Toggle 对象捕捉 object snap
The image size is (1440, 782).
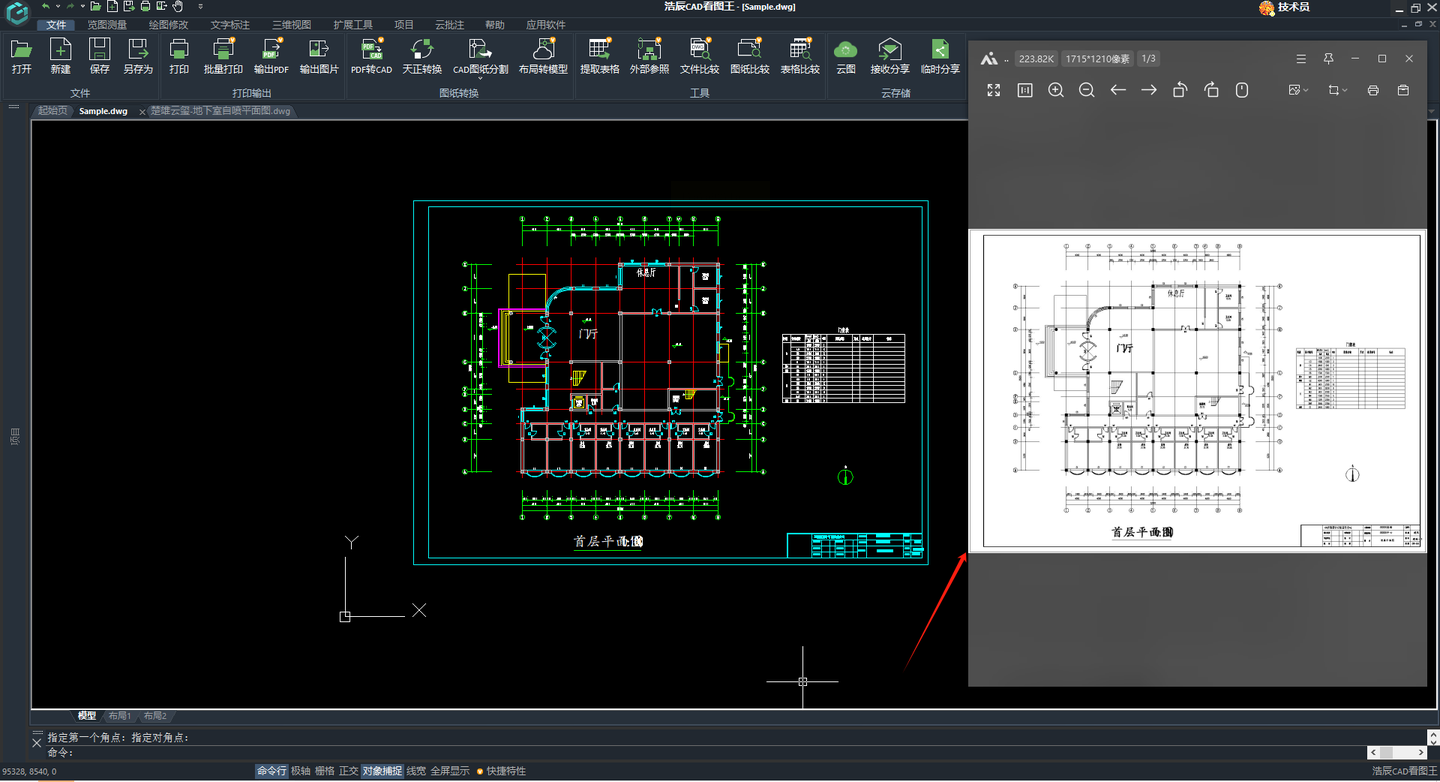[381, 771]
